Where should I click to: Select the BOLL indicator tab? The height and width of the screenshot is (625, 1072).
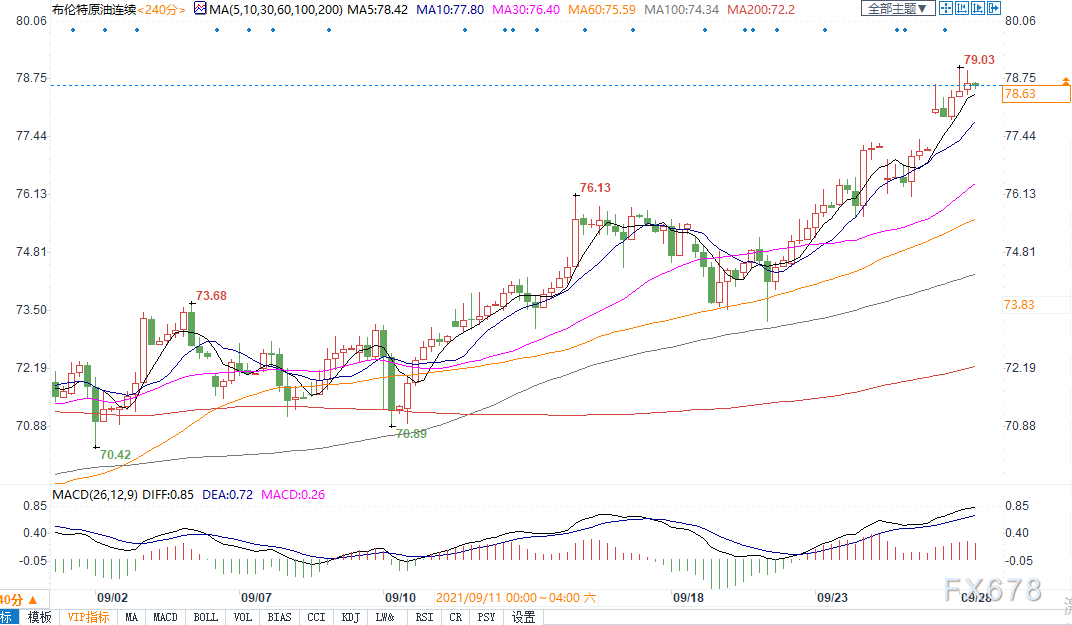tap(205, 617)
